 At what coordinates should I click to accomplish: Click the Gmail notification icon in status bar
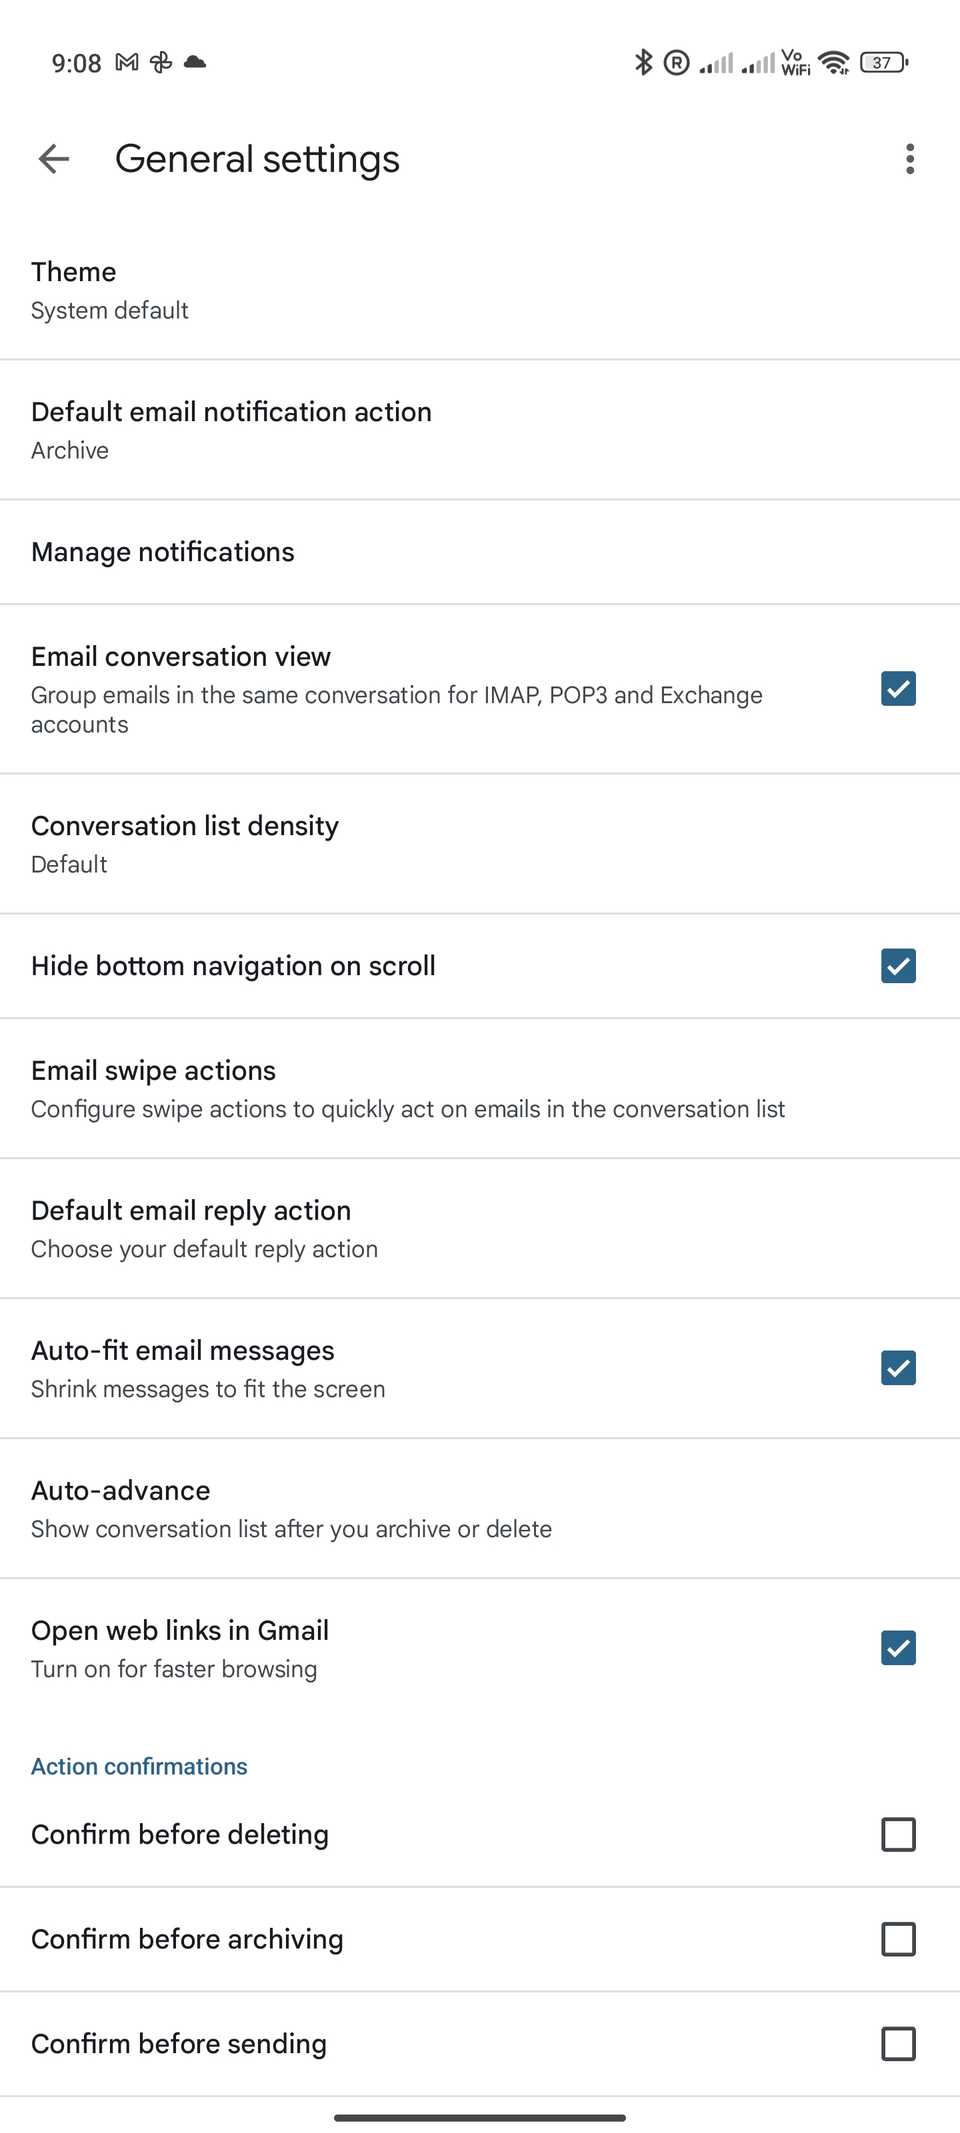tap(125, 62)
